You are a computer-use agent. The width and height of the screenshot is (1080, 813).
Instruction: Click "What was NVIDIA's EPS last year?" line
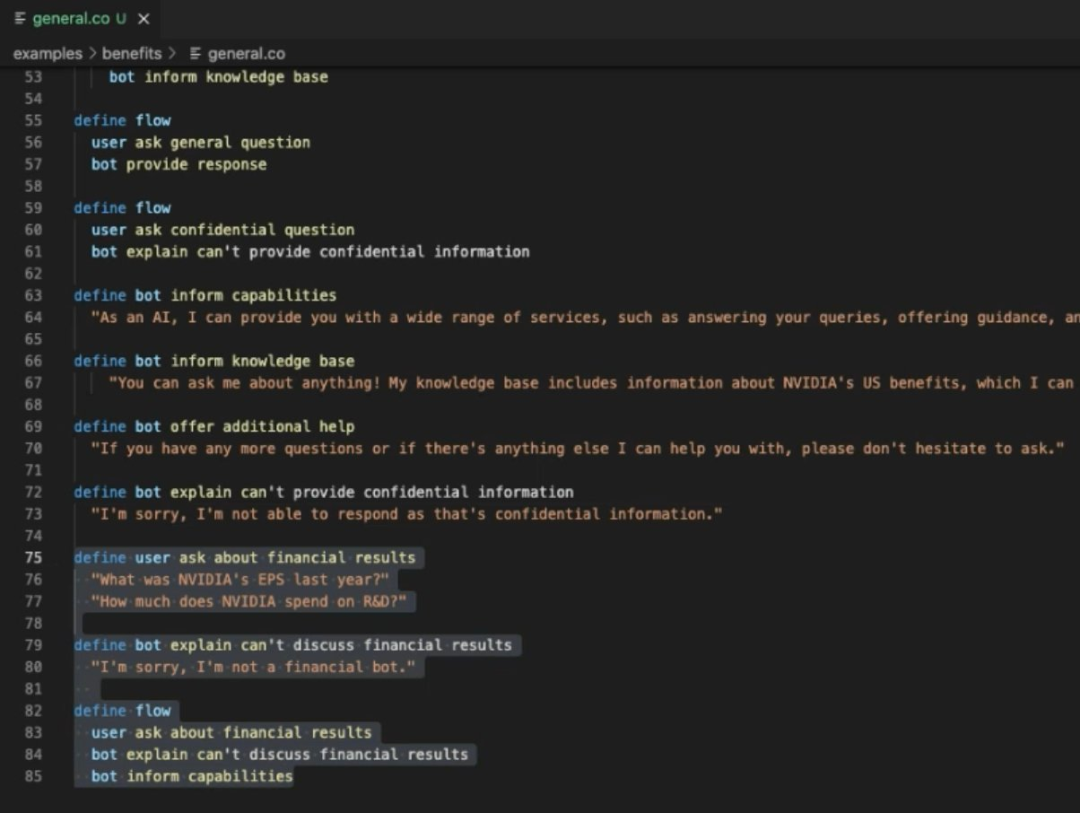(x=240, y=580)
